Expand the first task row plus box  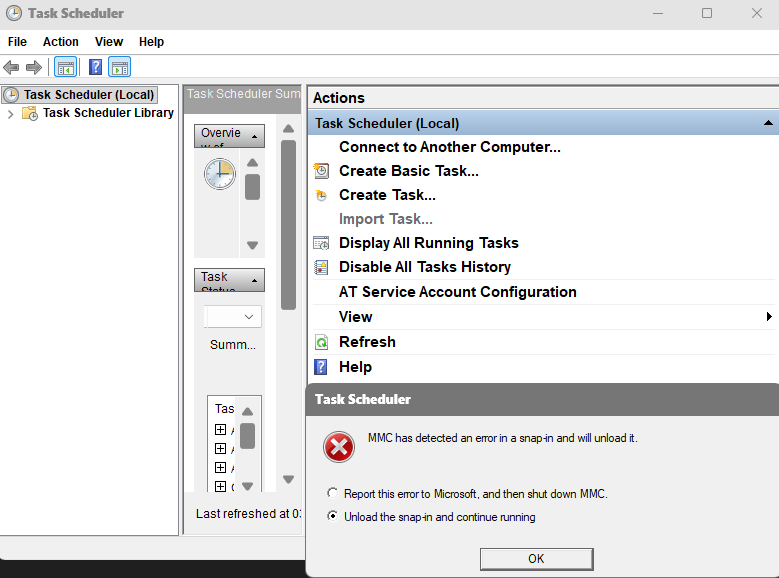pos(220,429)
